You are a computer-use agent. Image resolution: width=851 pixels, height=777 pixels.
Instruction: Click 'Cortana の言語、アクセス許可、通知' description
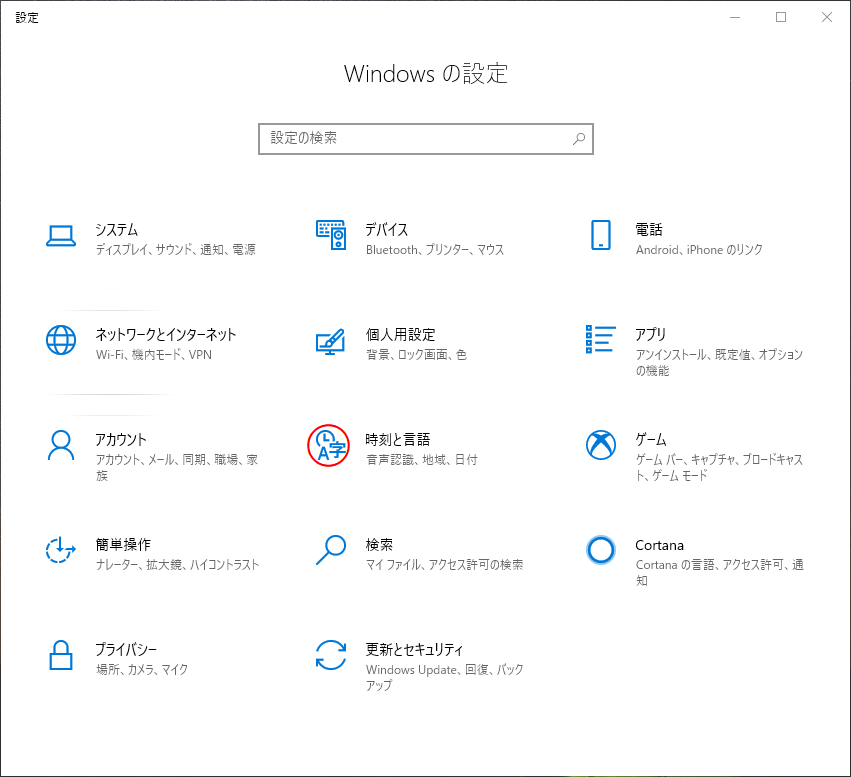[x=720, y=572]
